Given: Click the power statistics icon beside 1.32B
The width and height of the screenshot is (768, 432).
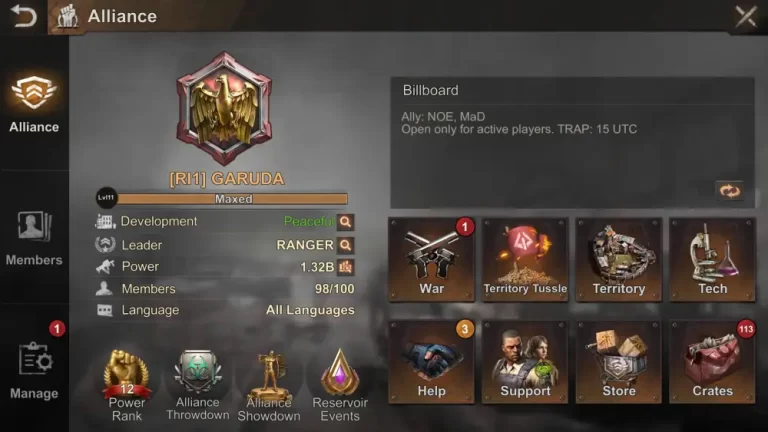Looking at the screenshot, I should 346,267.
